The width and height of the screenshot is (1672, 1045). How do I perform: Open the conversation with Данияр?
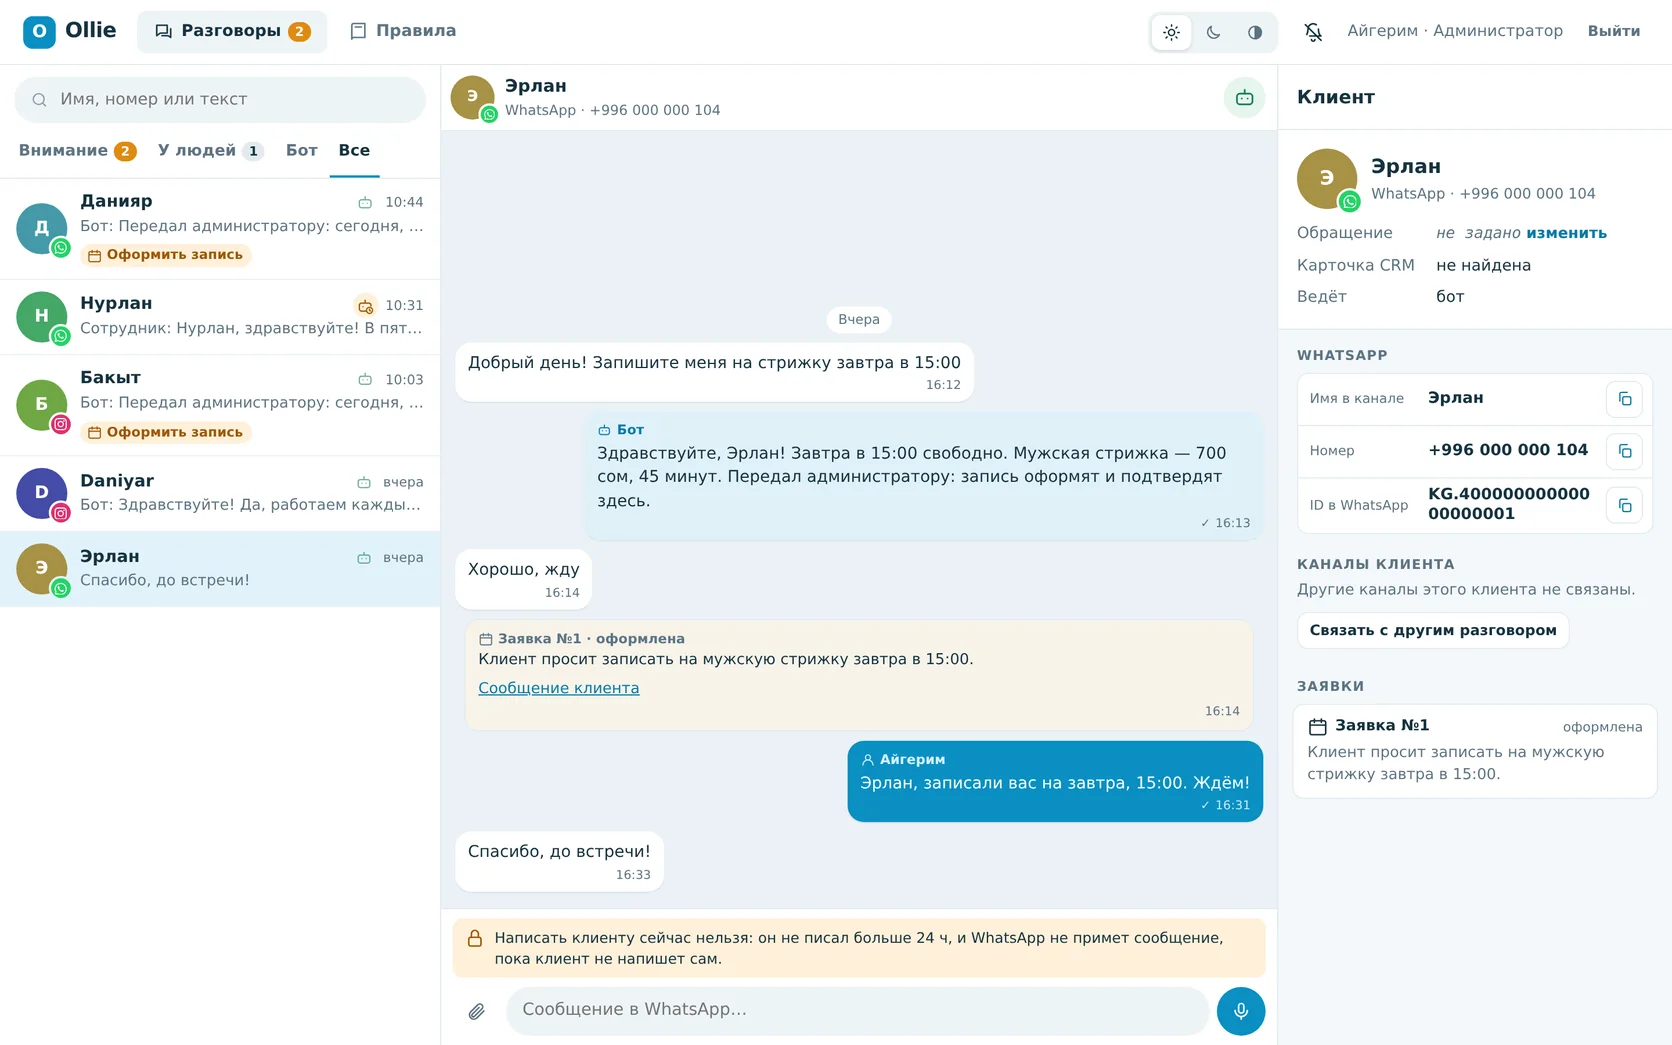point(220,229)
